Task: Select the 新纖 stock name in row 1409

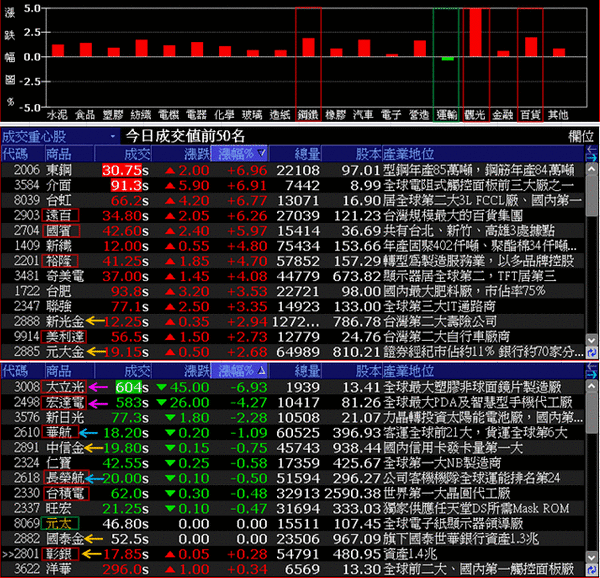Action: tap(59, 246)
